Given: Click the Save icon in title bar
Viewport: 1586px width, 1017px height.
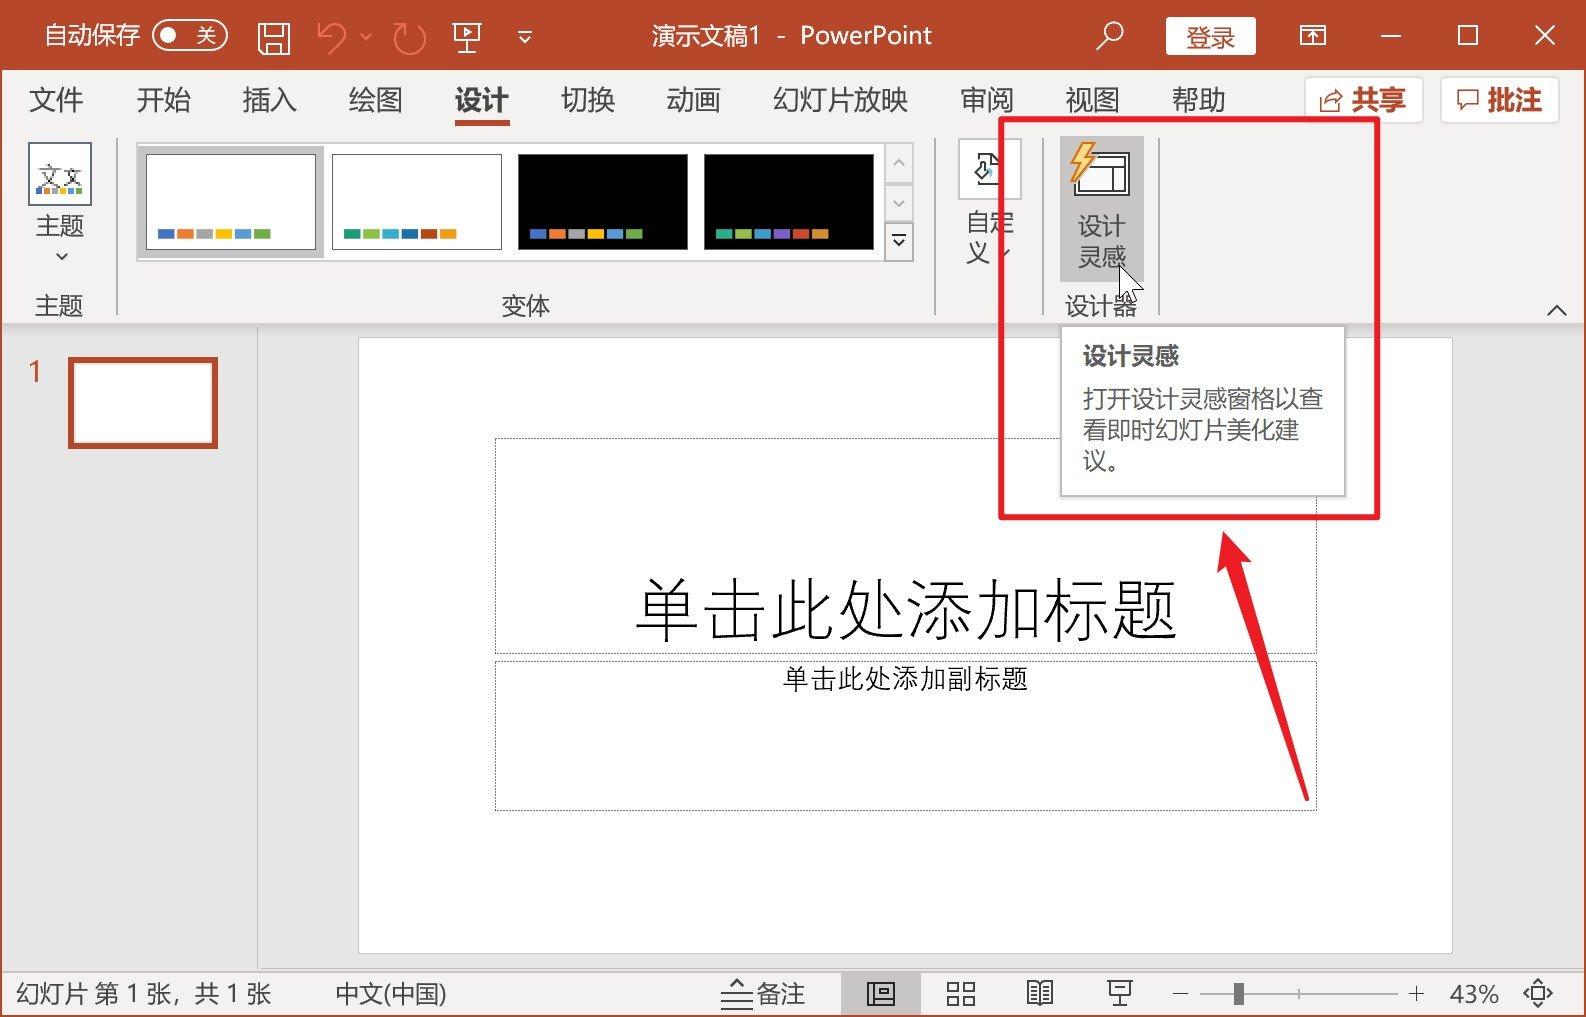Looking at the screenshot, I should coord(273,37).
